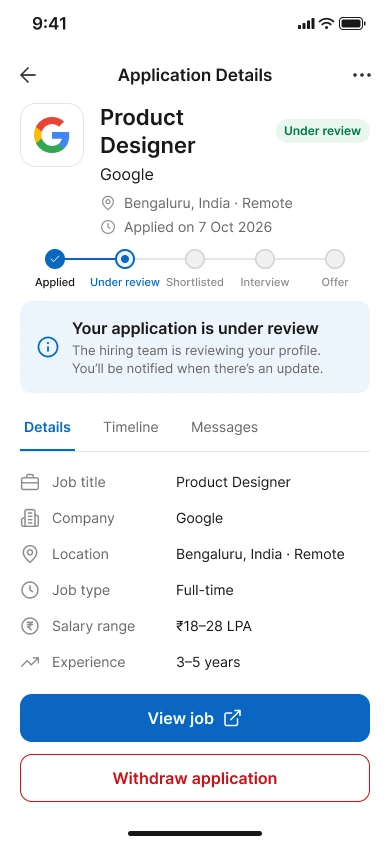
Task: Tap the Full-time job type value
Action: [205, 590]
